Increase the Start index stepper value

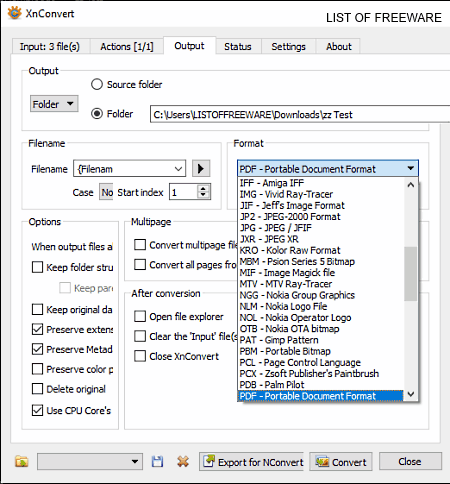click(x=203, y=188)
